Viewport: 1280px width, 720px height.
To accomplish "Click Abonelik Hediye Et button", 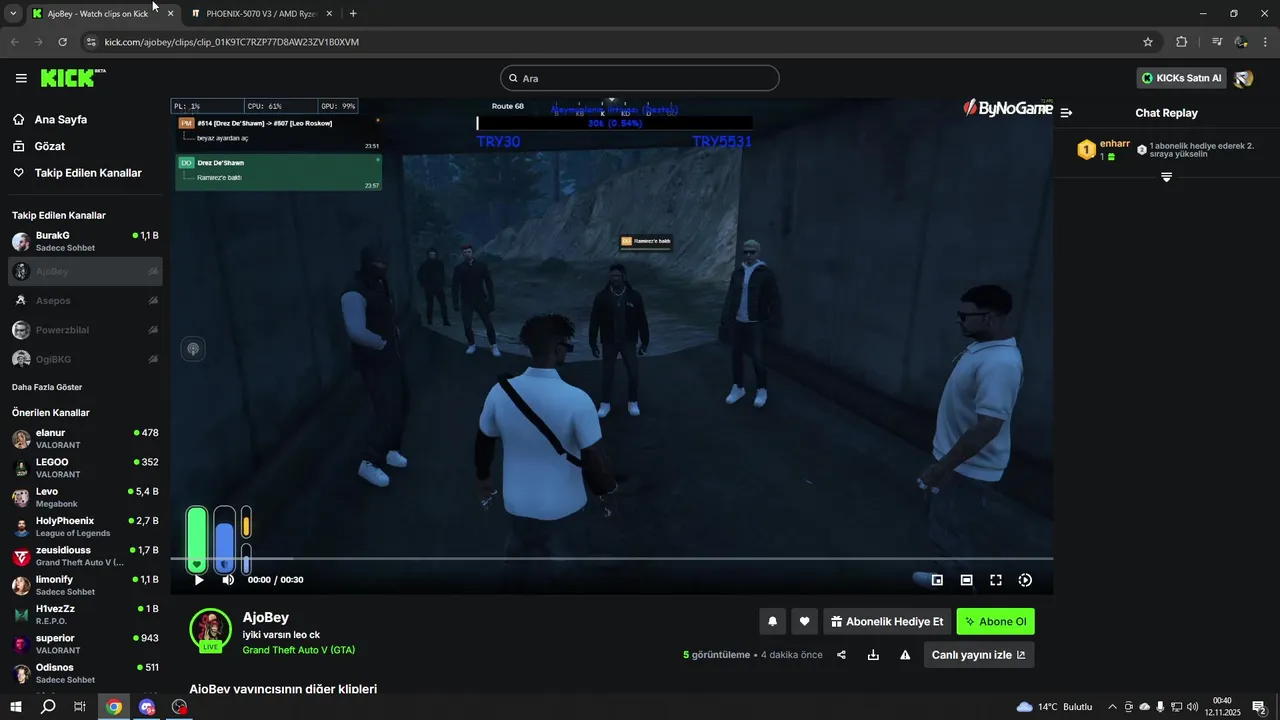I will [x=887, y=621].
